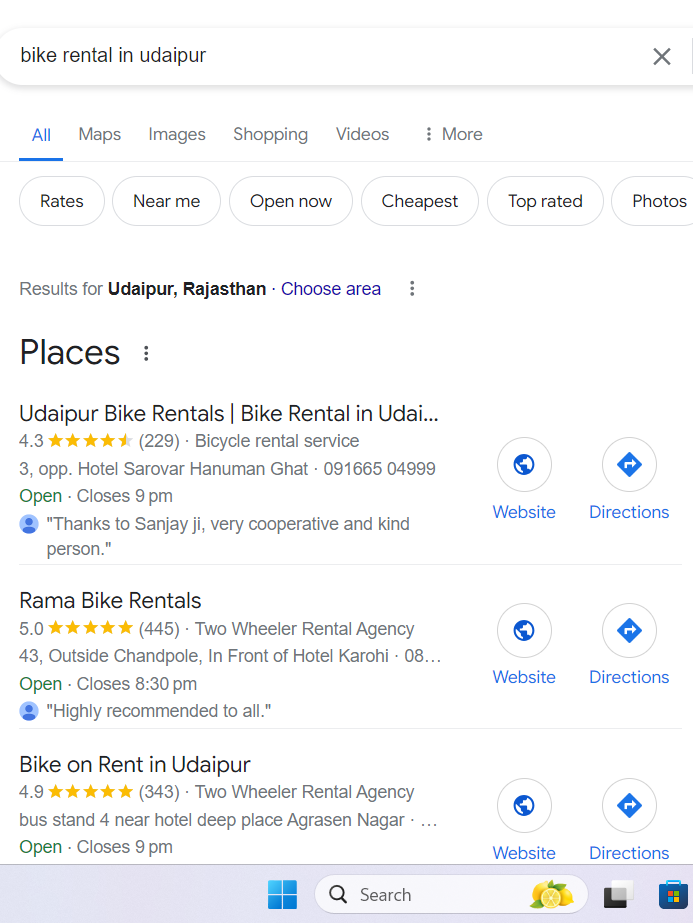693x923 pixels.
Task: Toggle the Open now filter chip
Action: (x=290, y=201)
